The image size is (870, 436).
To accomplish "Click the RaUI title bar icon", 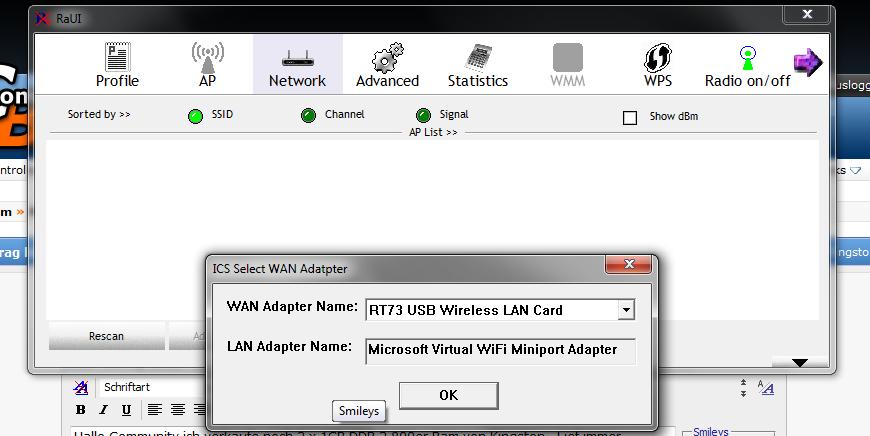I will click(x=42, y=18).
